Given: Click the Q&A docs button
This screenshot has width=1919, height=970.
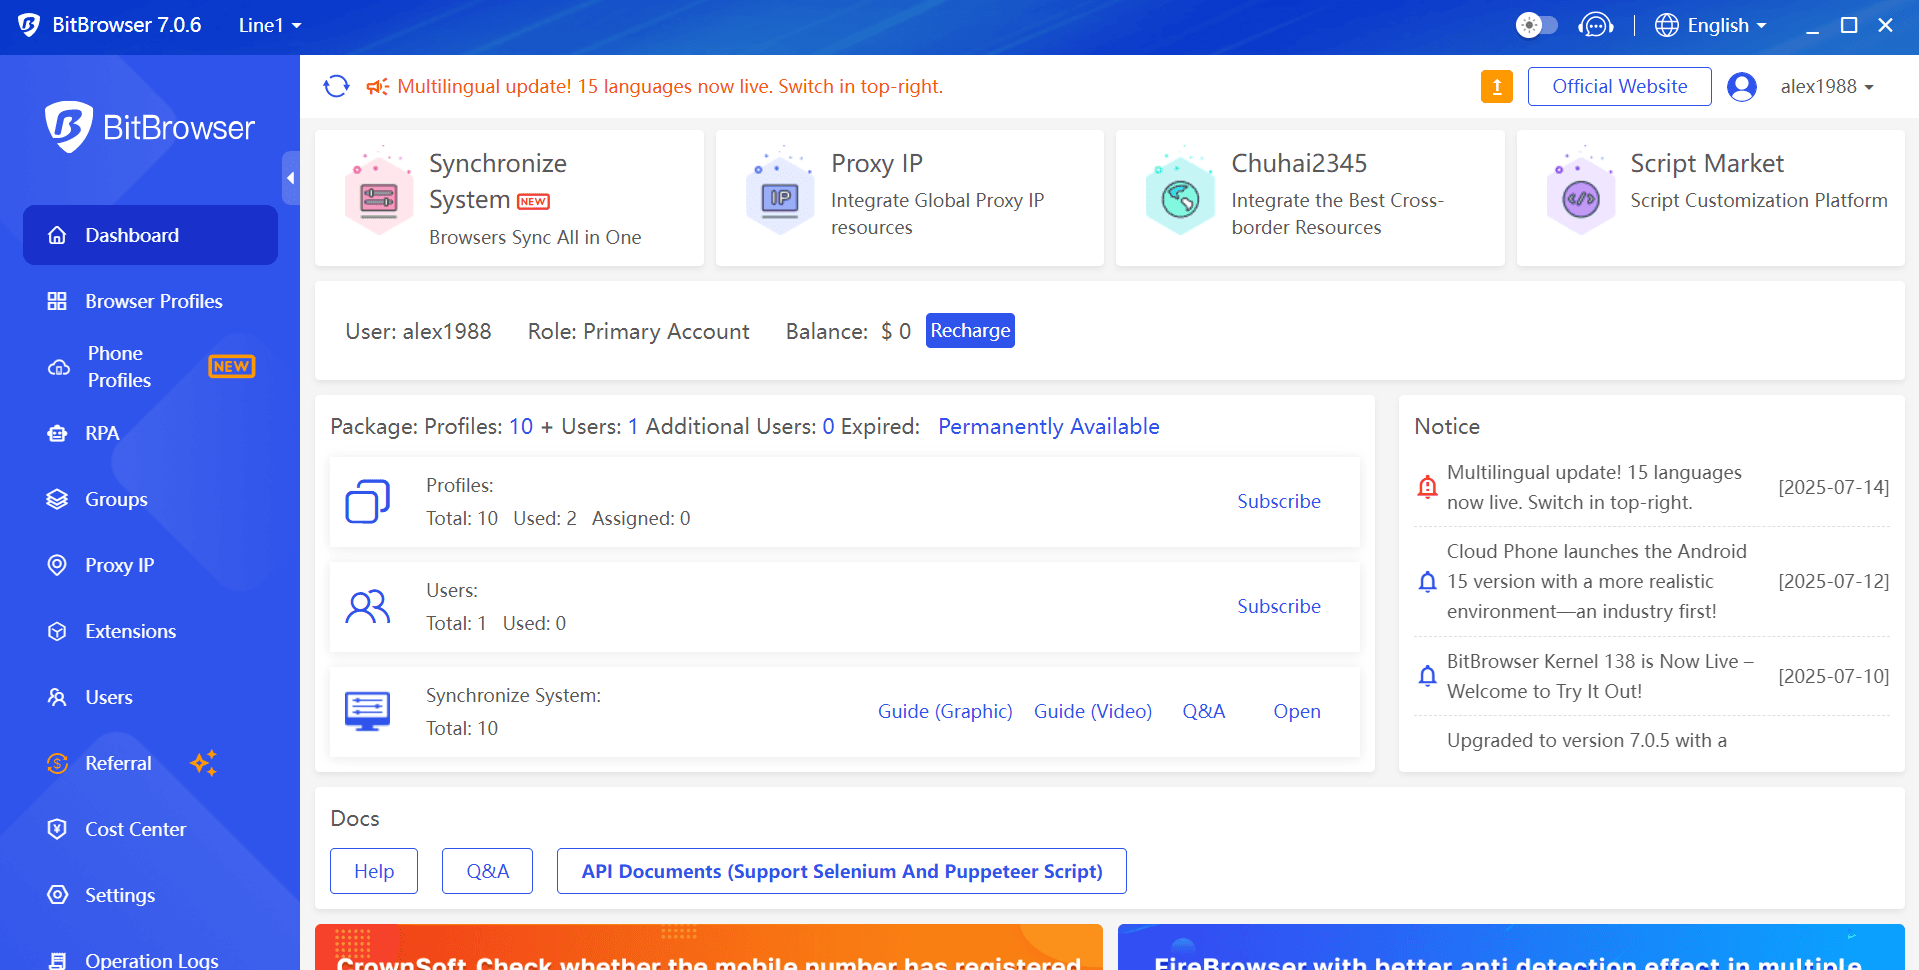Looking at the screenshot, I should tap(487, 871).
